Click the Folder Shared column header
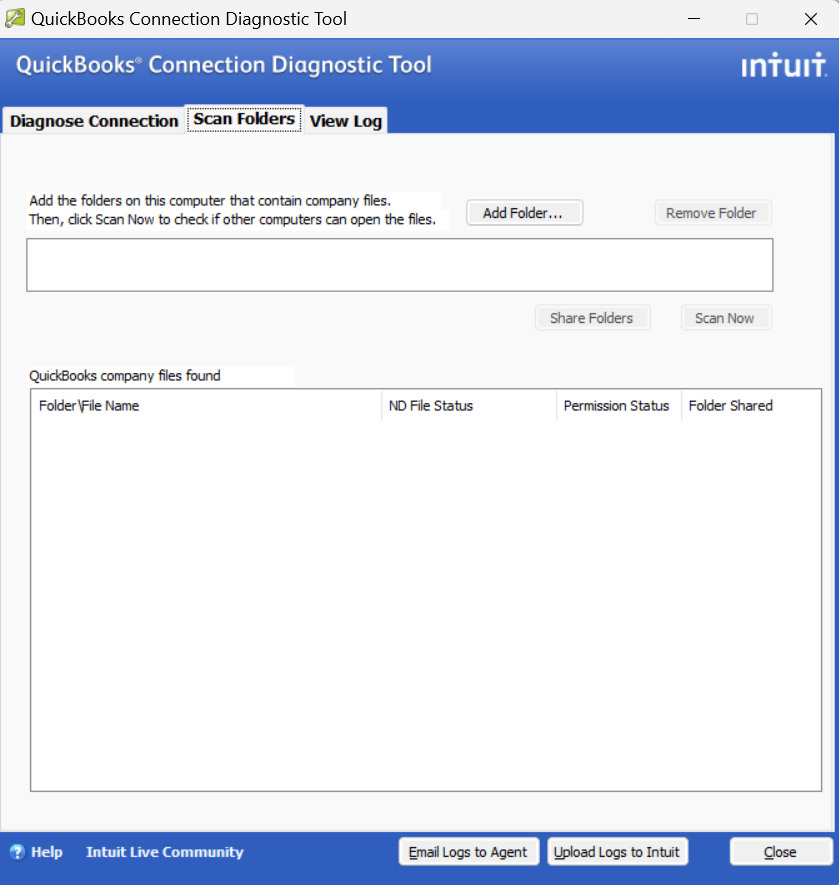839x885 pixels. 730,406
